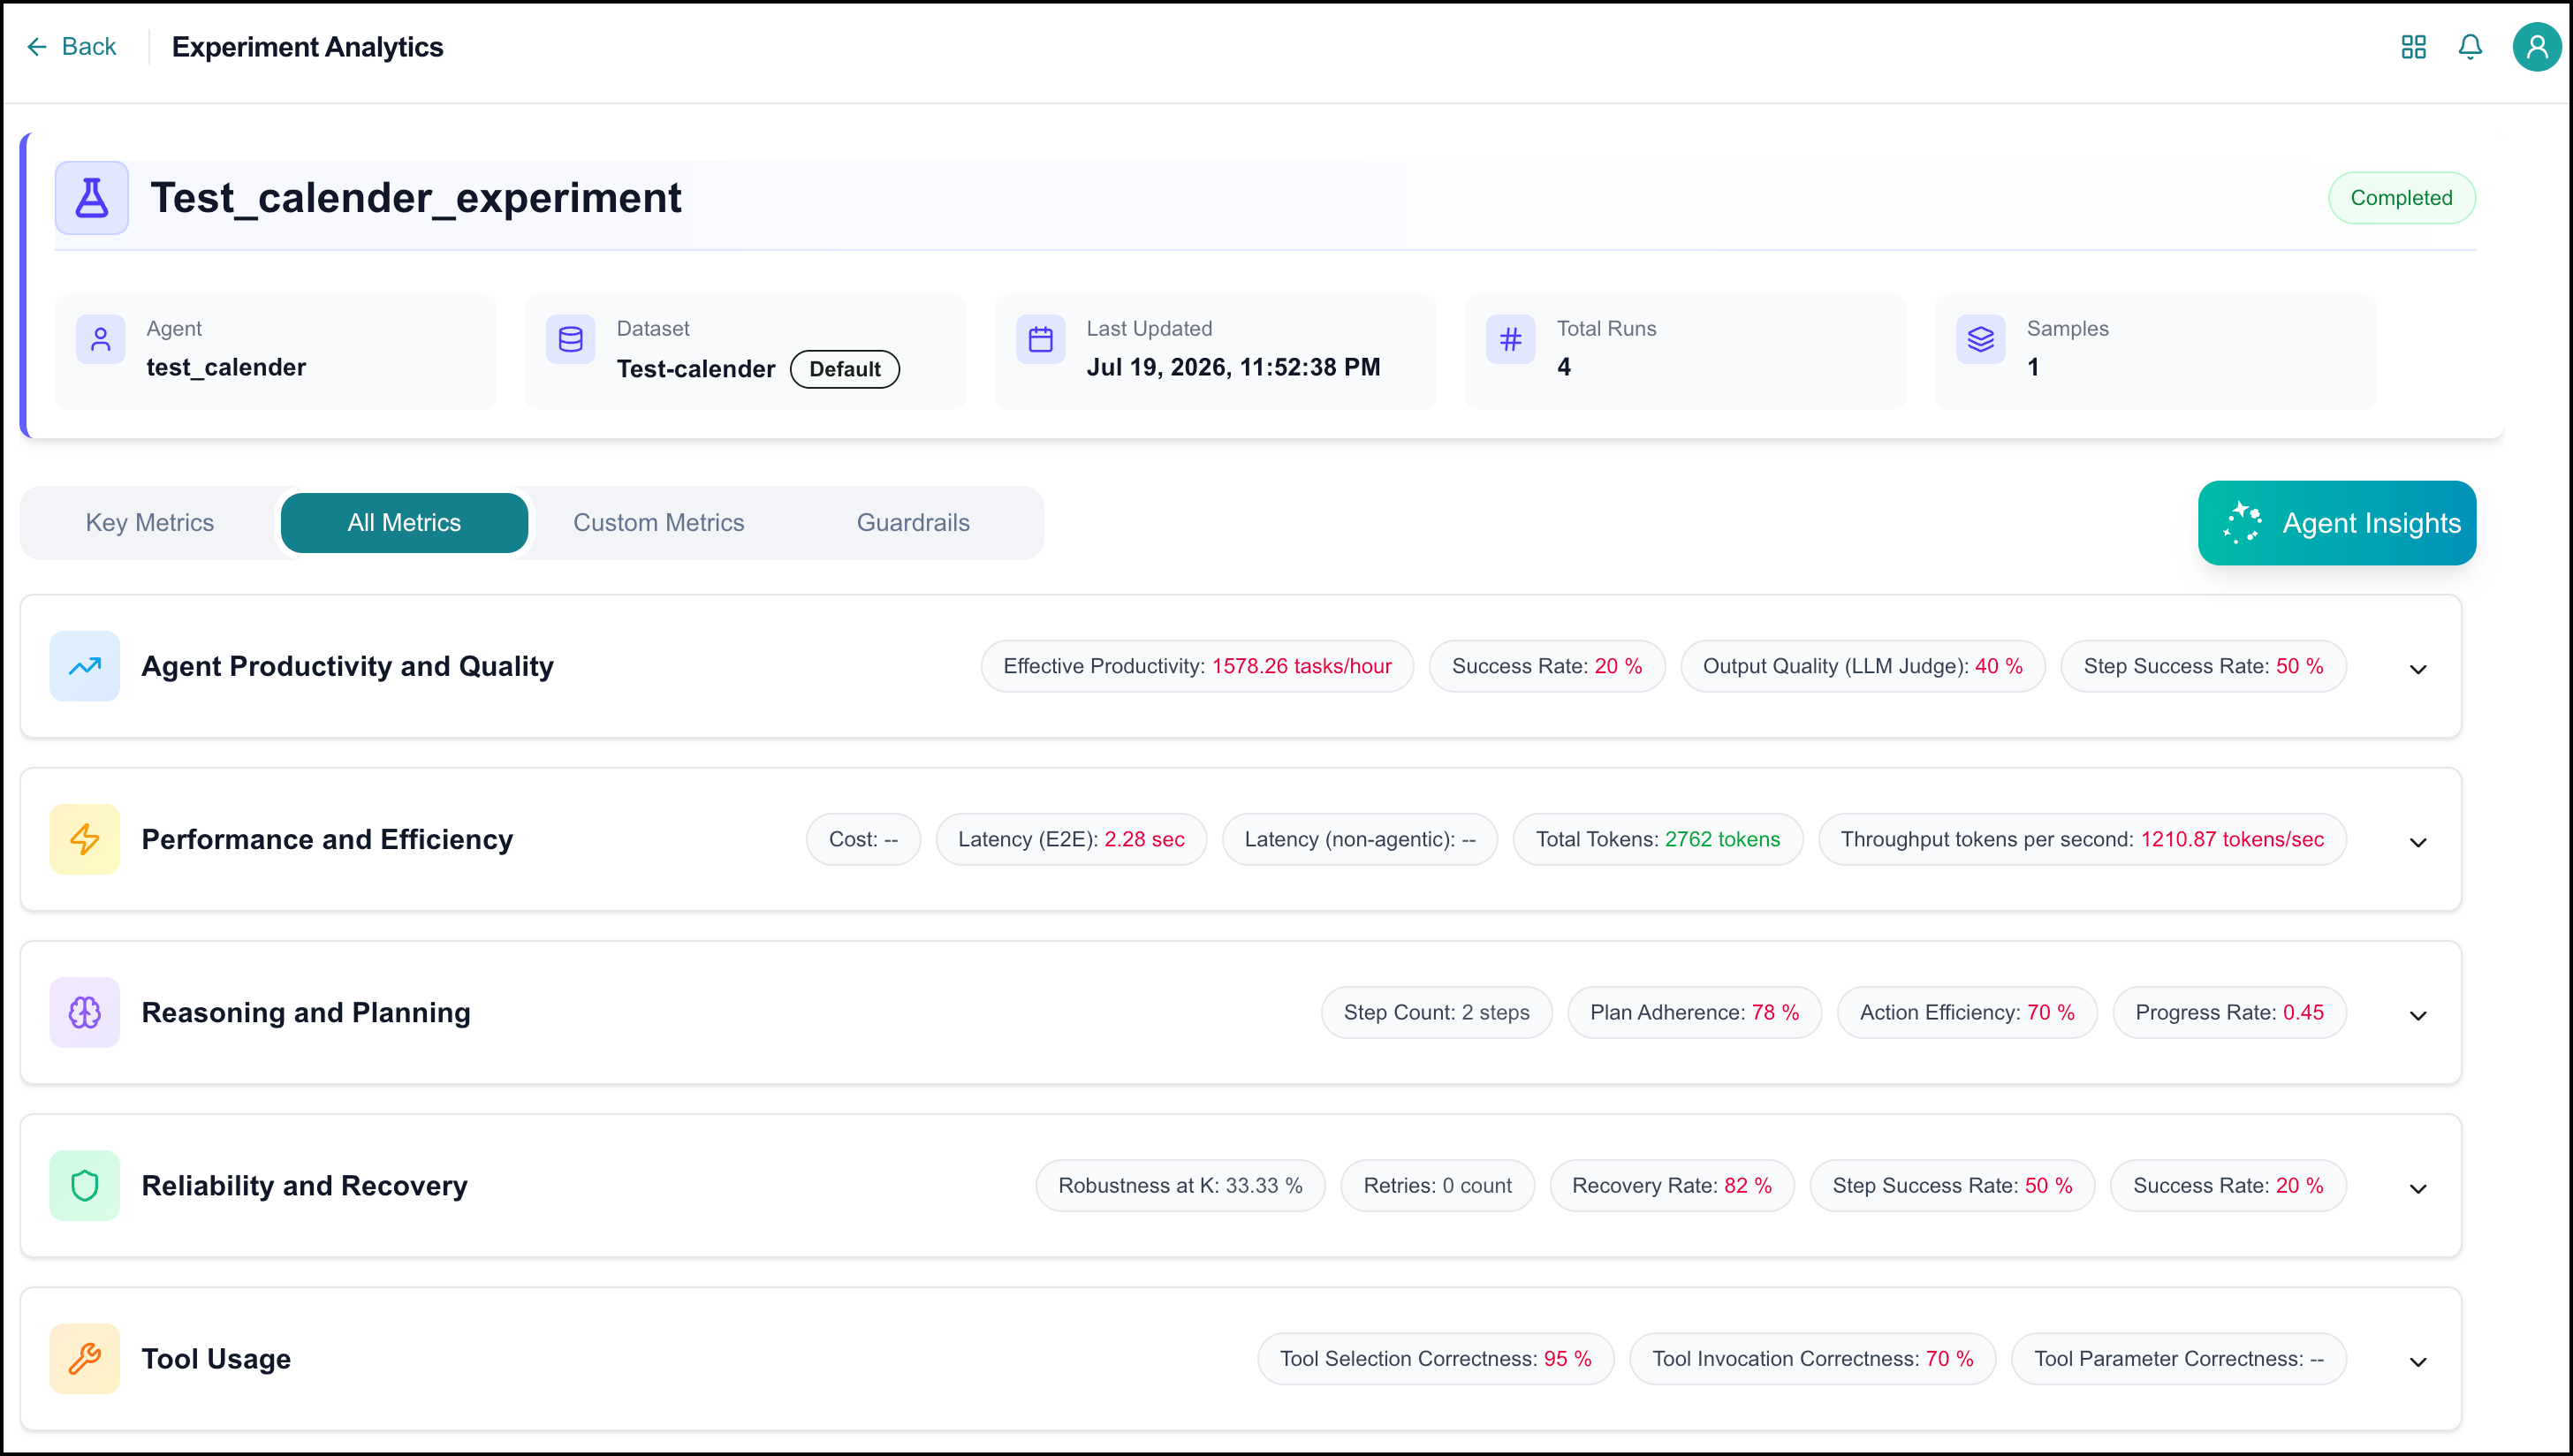Click the Total Tokens 2762 tokens chip
This screenshot has height=1456, width=2573.
tap(1658, 839)
